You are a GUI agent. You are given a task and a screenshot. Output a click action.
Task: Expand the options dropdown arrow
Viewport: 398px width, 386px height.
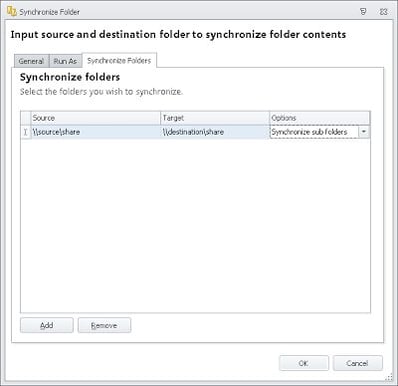364,132
